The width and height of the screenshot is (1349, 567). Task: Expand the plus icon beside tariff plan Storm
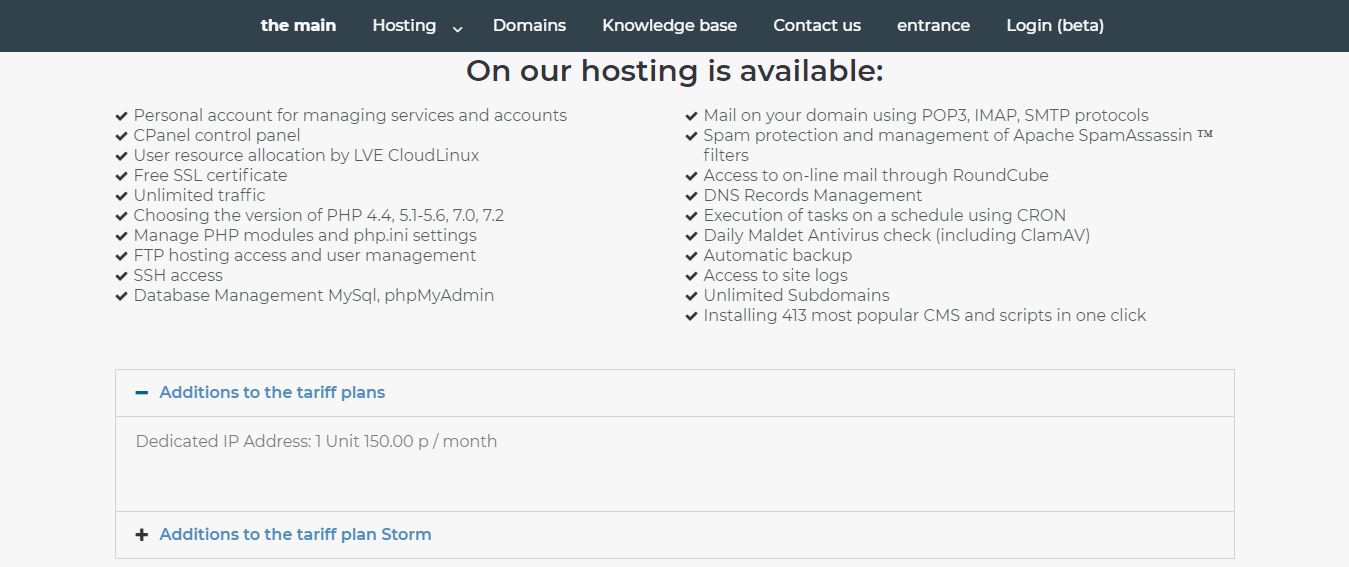142,535
